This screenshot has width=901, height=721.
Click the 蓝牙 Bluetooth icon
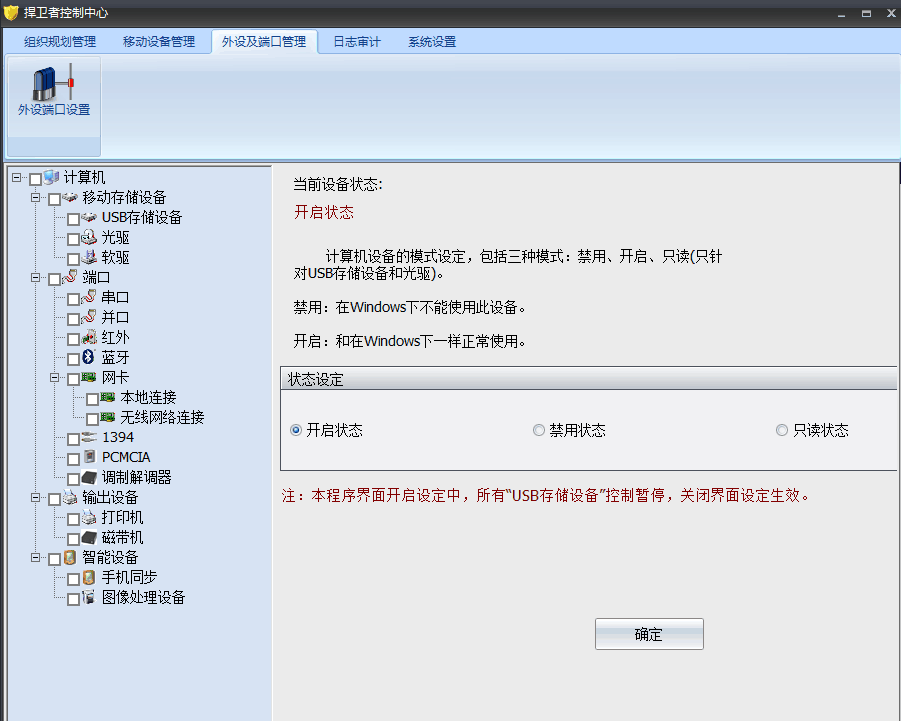(88, 357)
